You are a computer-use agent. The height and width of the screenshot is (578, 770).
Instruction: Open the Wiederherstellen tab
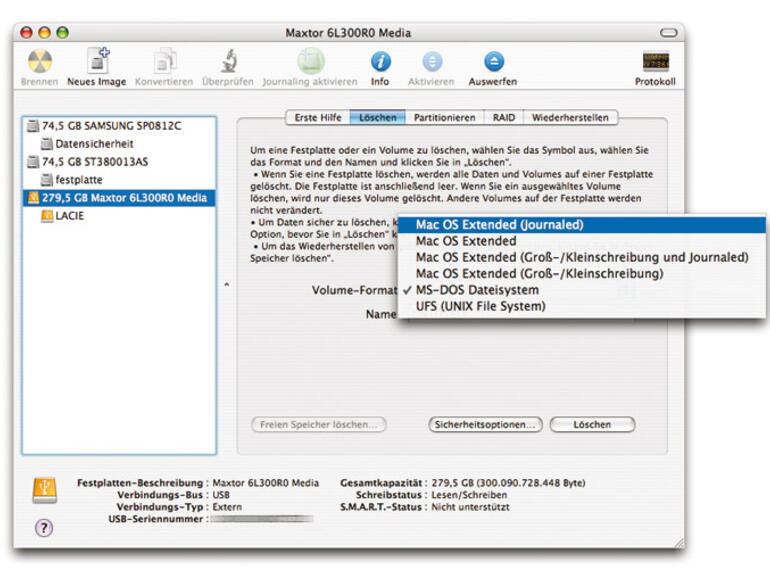tap(570, 117)
